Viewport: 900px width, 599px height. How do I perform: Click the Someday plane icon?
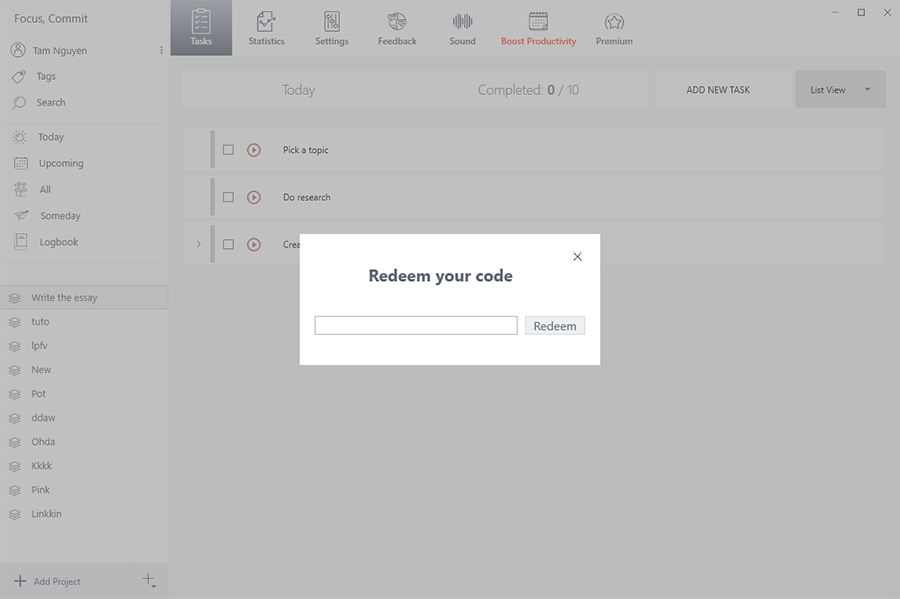tap(21, 216)
